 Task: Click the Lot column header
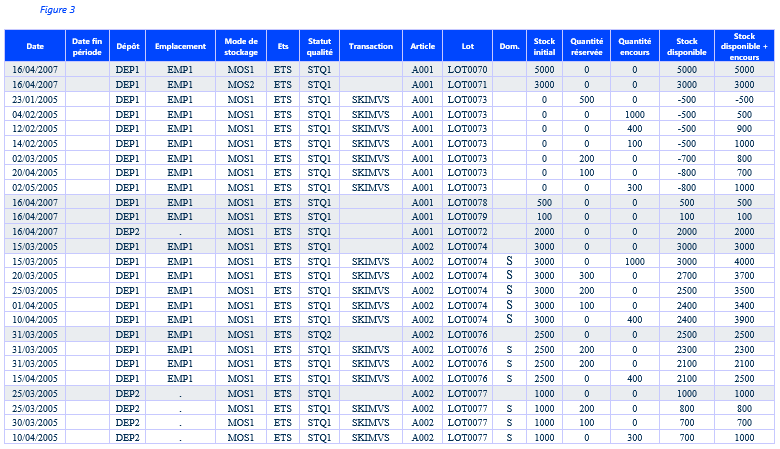pyautogui.click(x=467, y=46)
